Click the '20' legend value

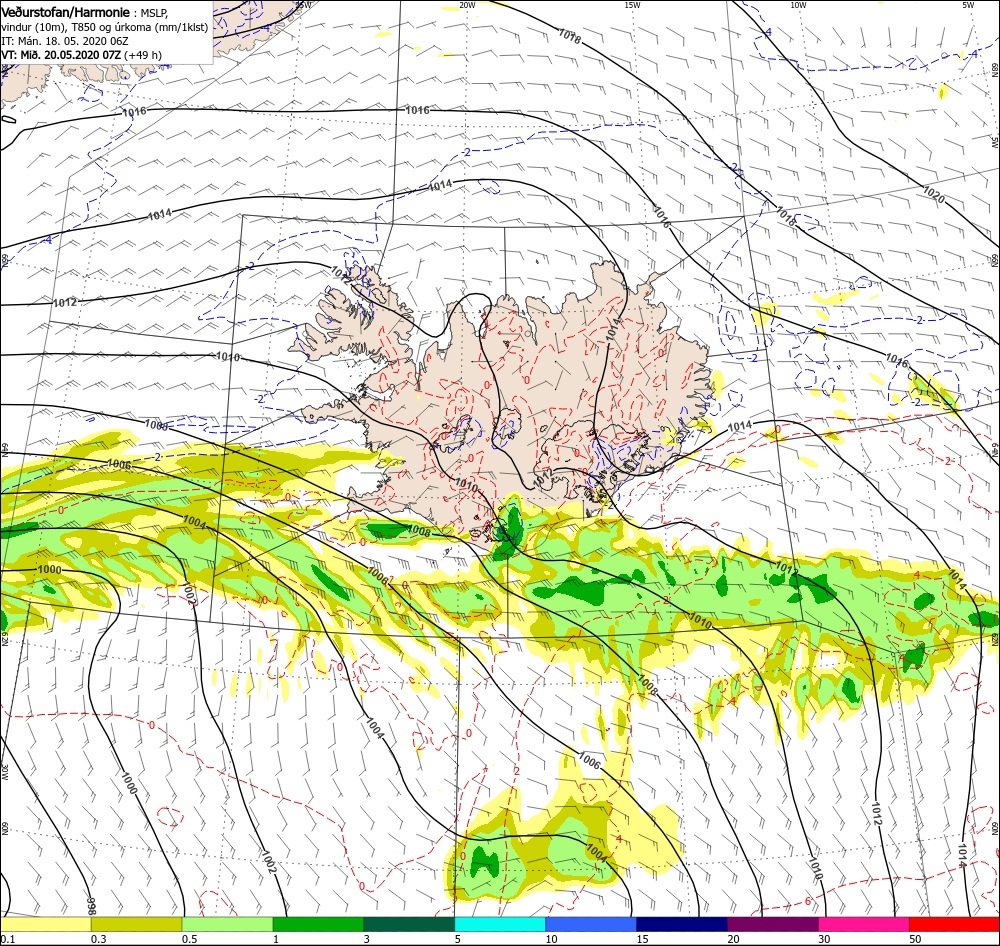pyautogui.click(x=733, y=939)
